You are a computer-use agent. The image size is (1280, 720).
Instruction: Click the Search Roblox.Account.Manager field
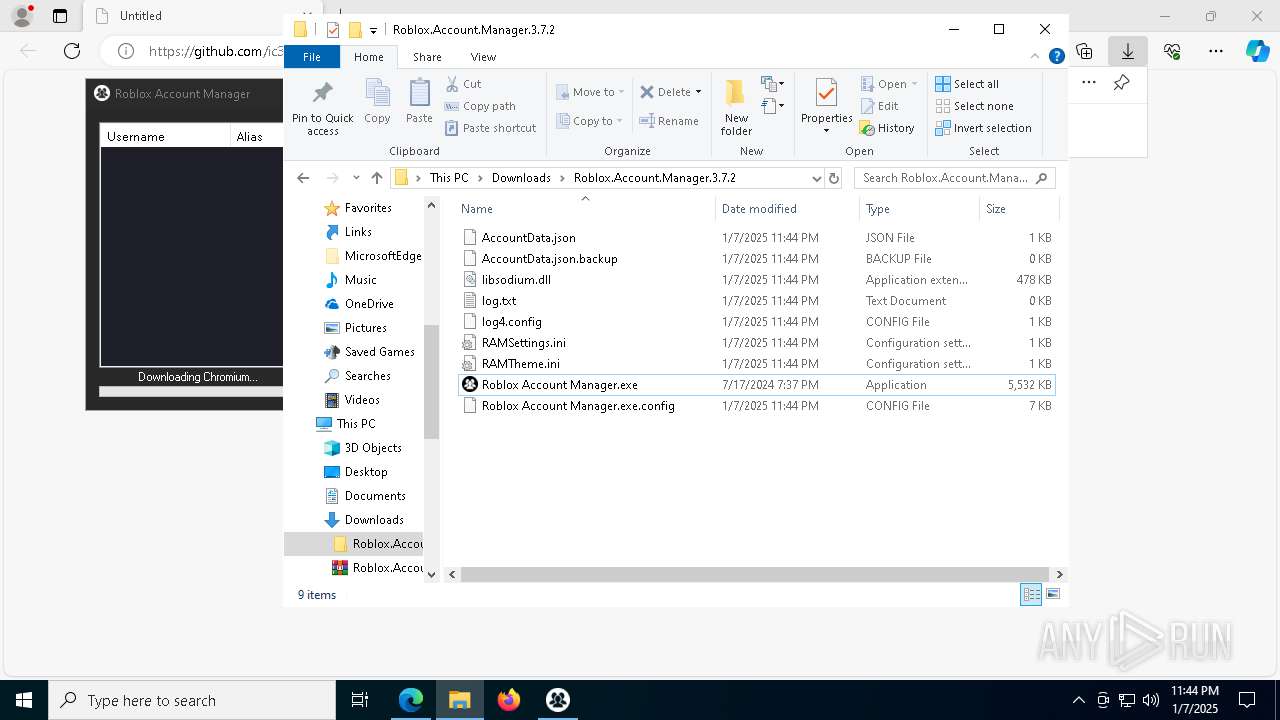(x=954, y=178)
